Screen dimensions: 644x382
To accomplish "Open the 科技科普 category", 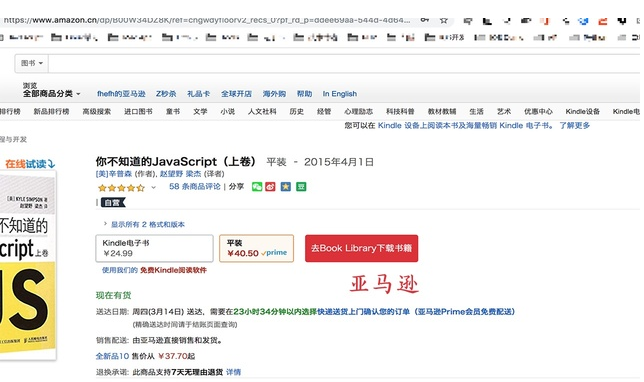I will point(400,111).
